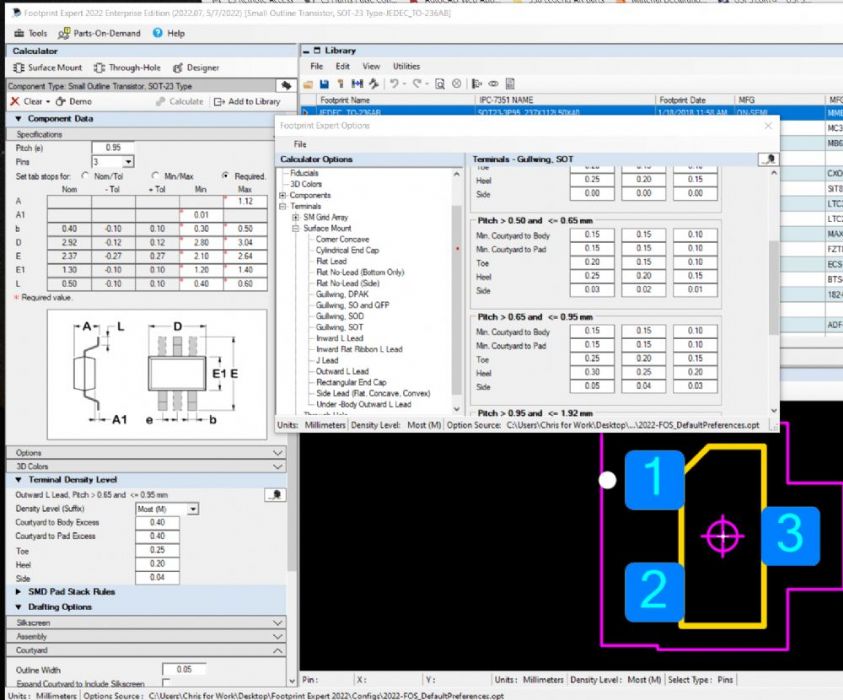
Task: Expand the 3D Colors chevron panel
Action: [277, 466]
